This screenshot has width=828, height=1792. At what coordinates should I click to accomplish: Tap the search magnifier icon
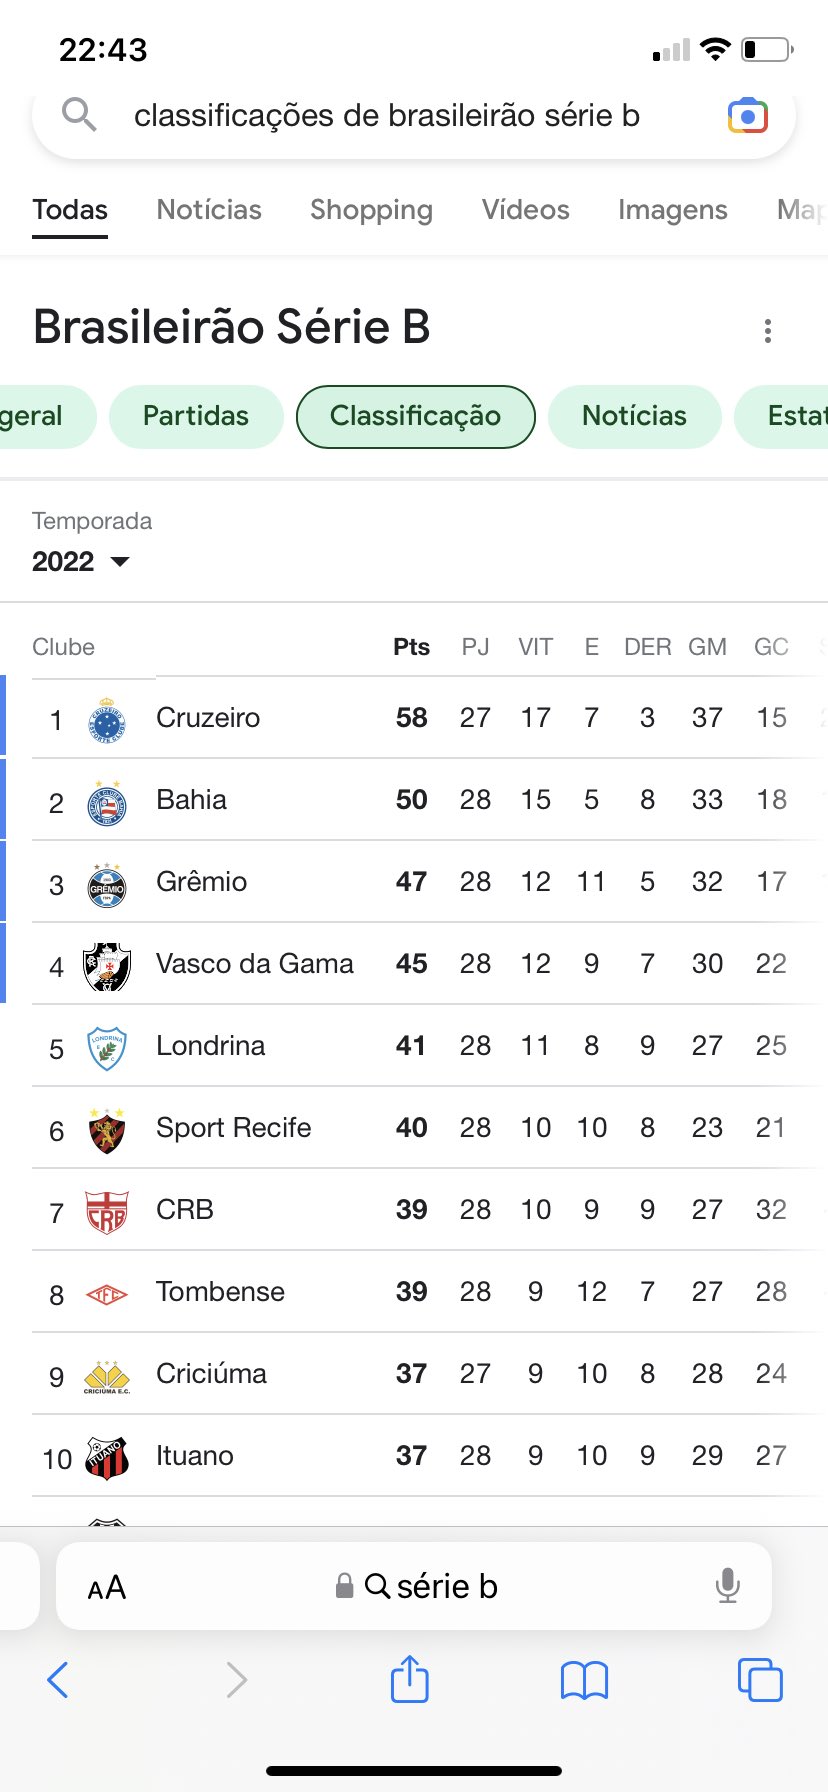(x=79, y=116)
